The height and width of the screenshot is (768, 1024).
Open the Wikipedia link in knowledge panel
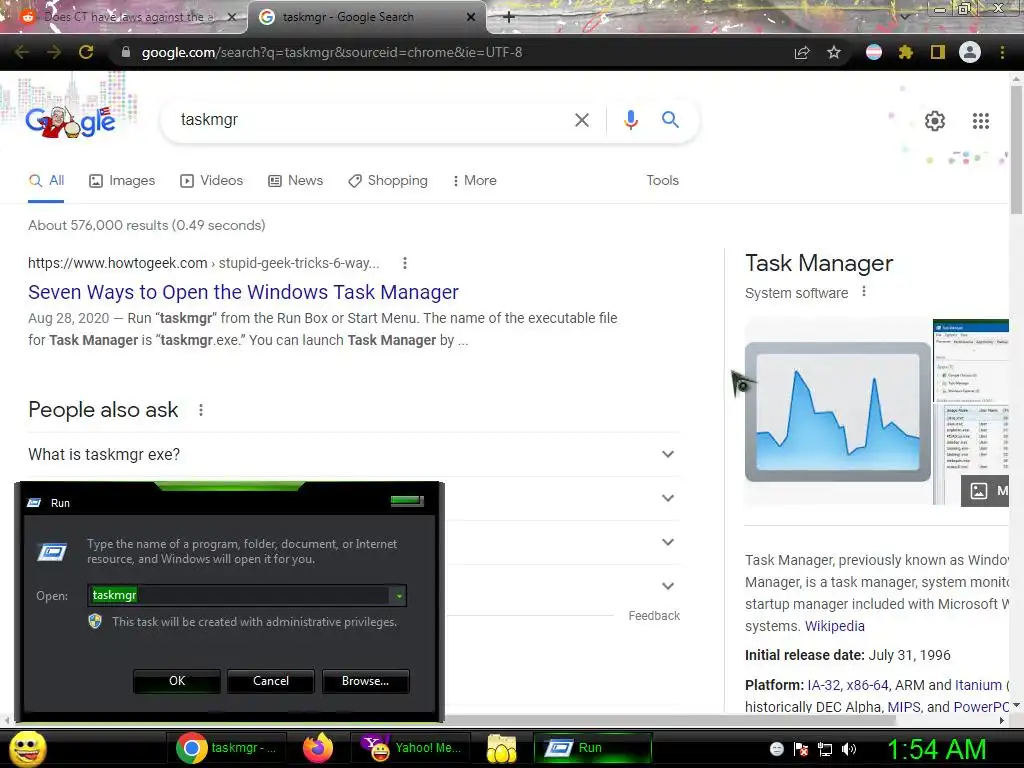coord(835,626)
